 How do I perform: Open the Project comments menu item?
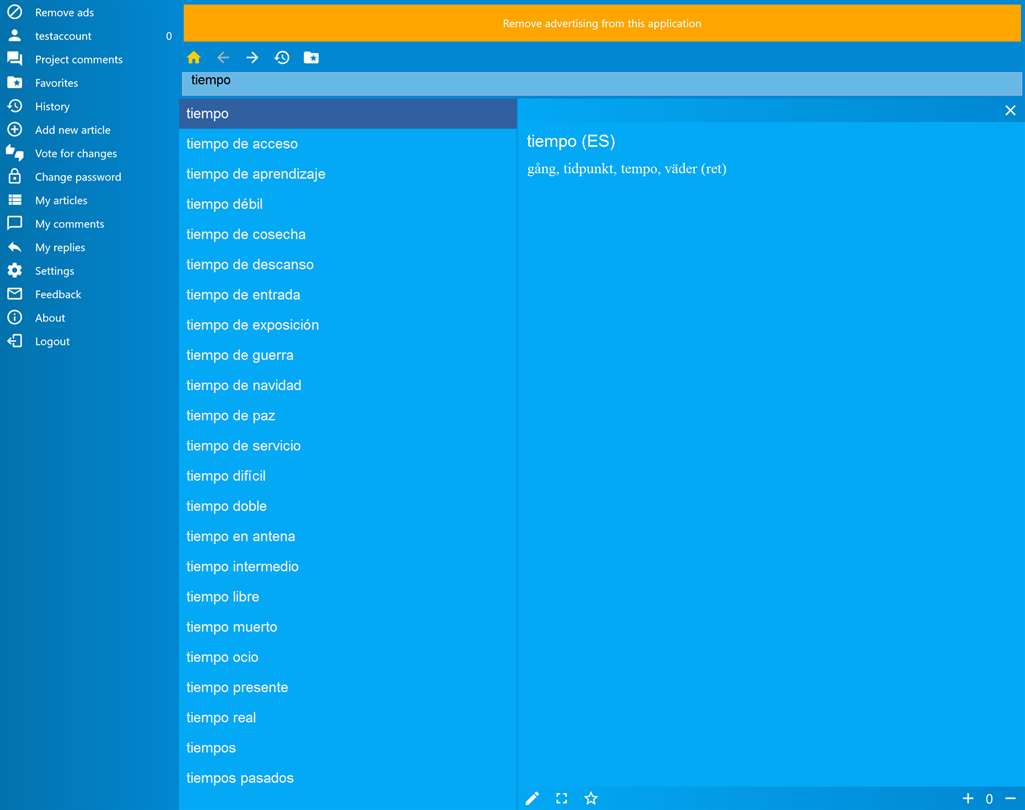pos(78,59)
